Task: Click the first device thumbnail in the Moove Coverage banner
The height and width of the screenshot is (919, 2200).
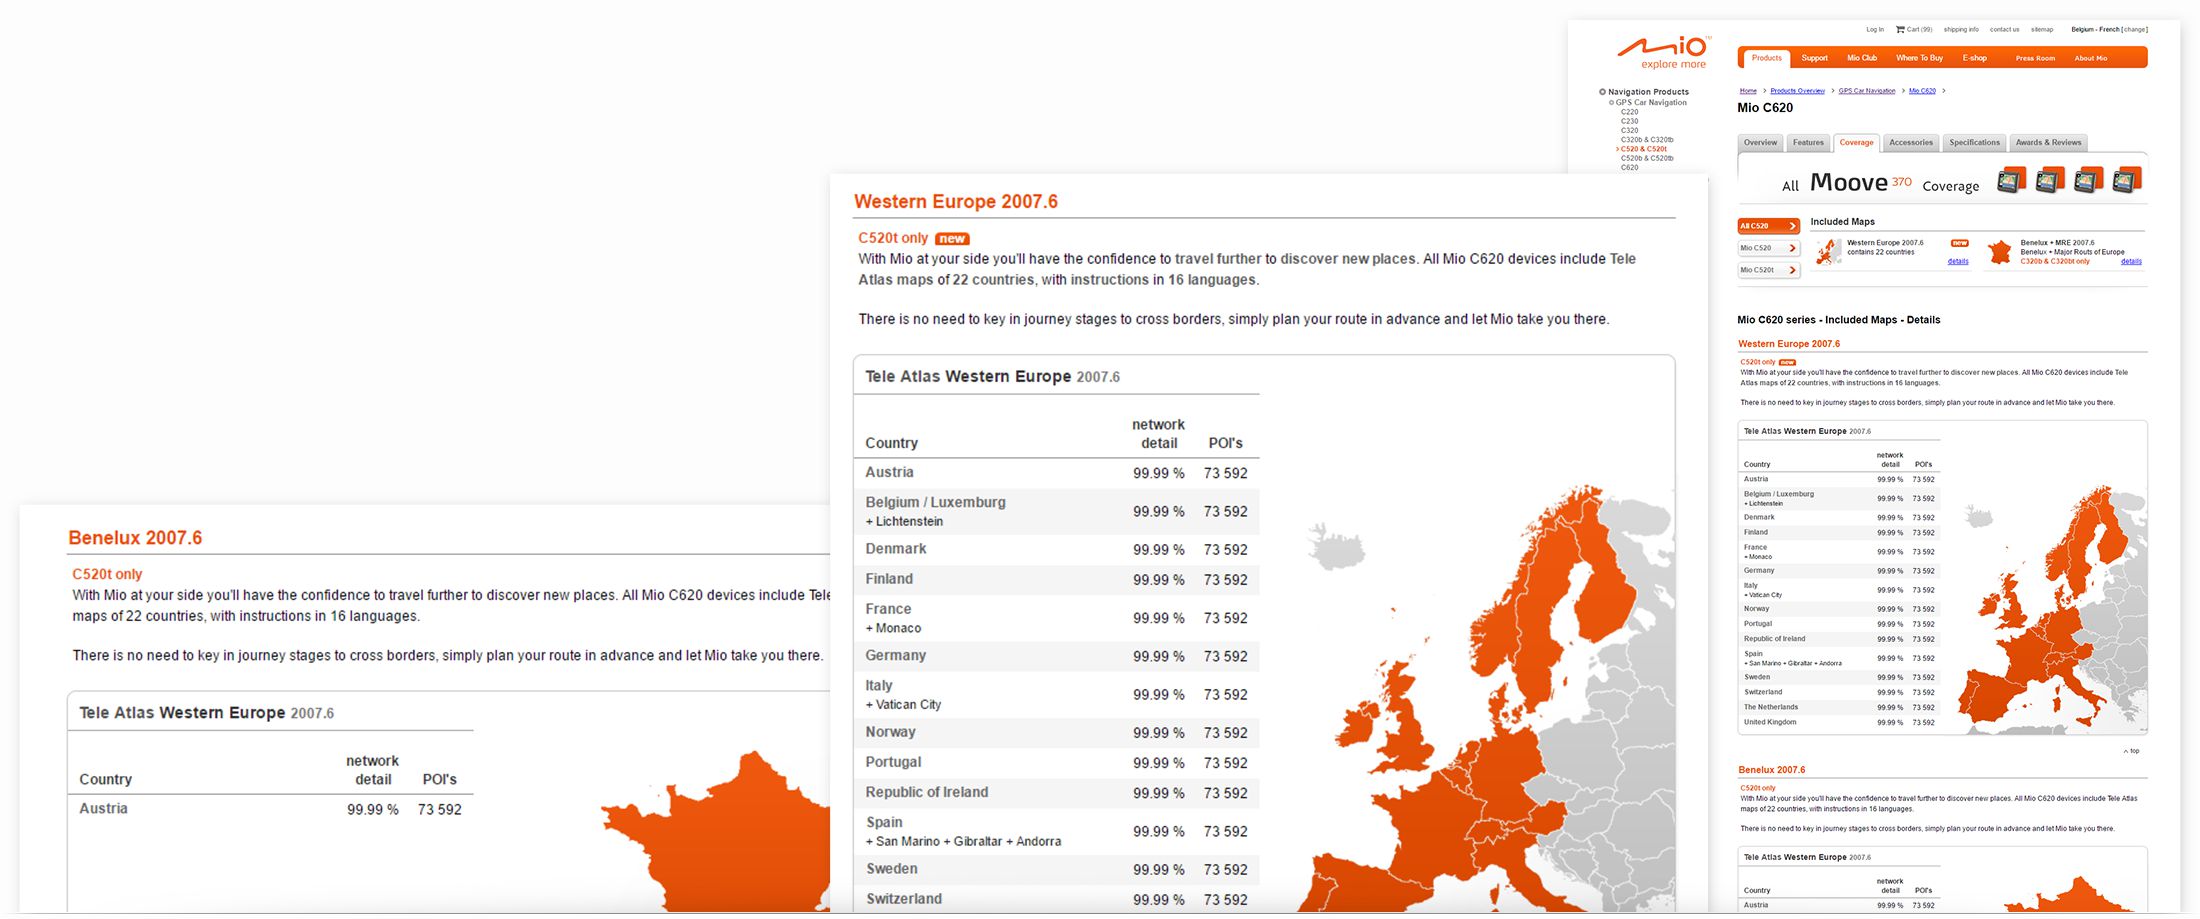Action: pos(2010,181)
